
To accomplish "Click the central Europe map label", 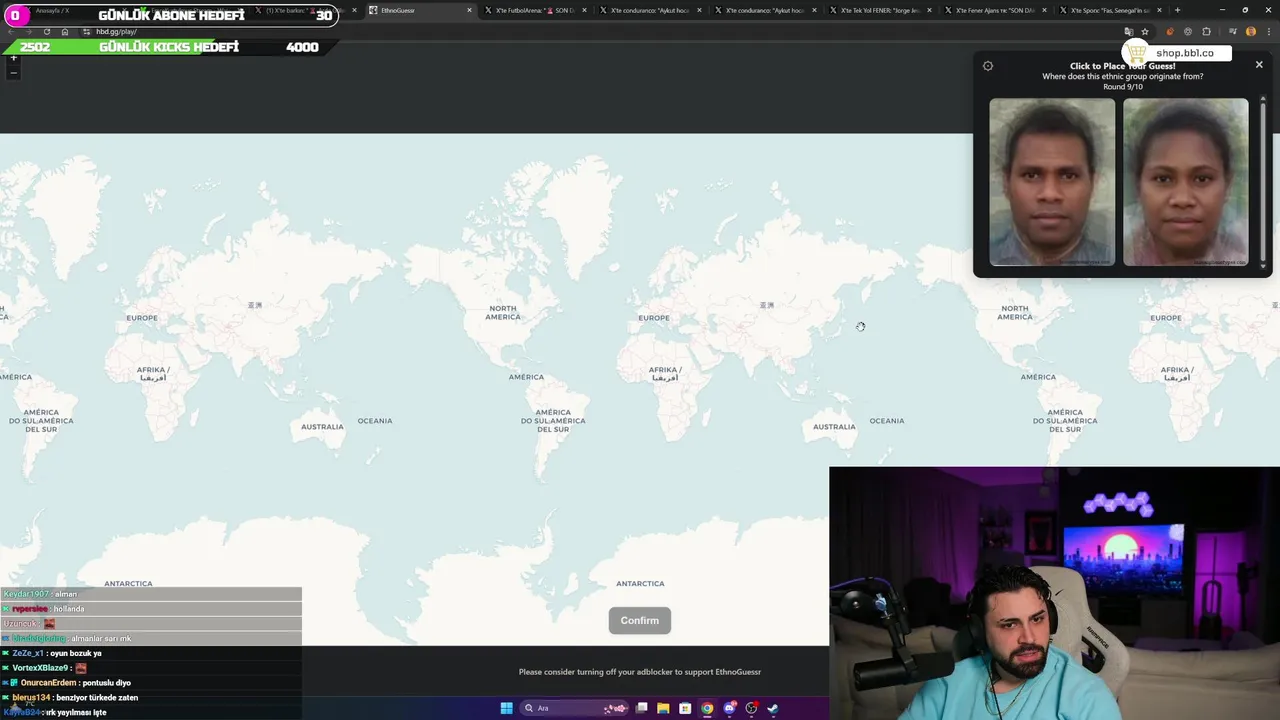I will coord(654,318).
